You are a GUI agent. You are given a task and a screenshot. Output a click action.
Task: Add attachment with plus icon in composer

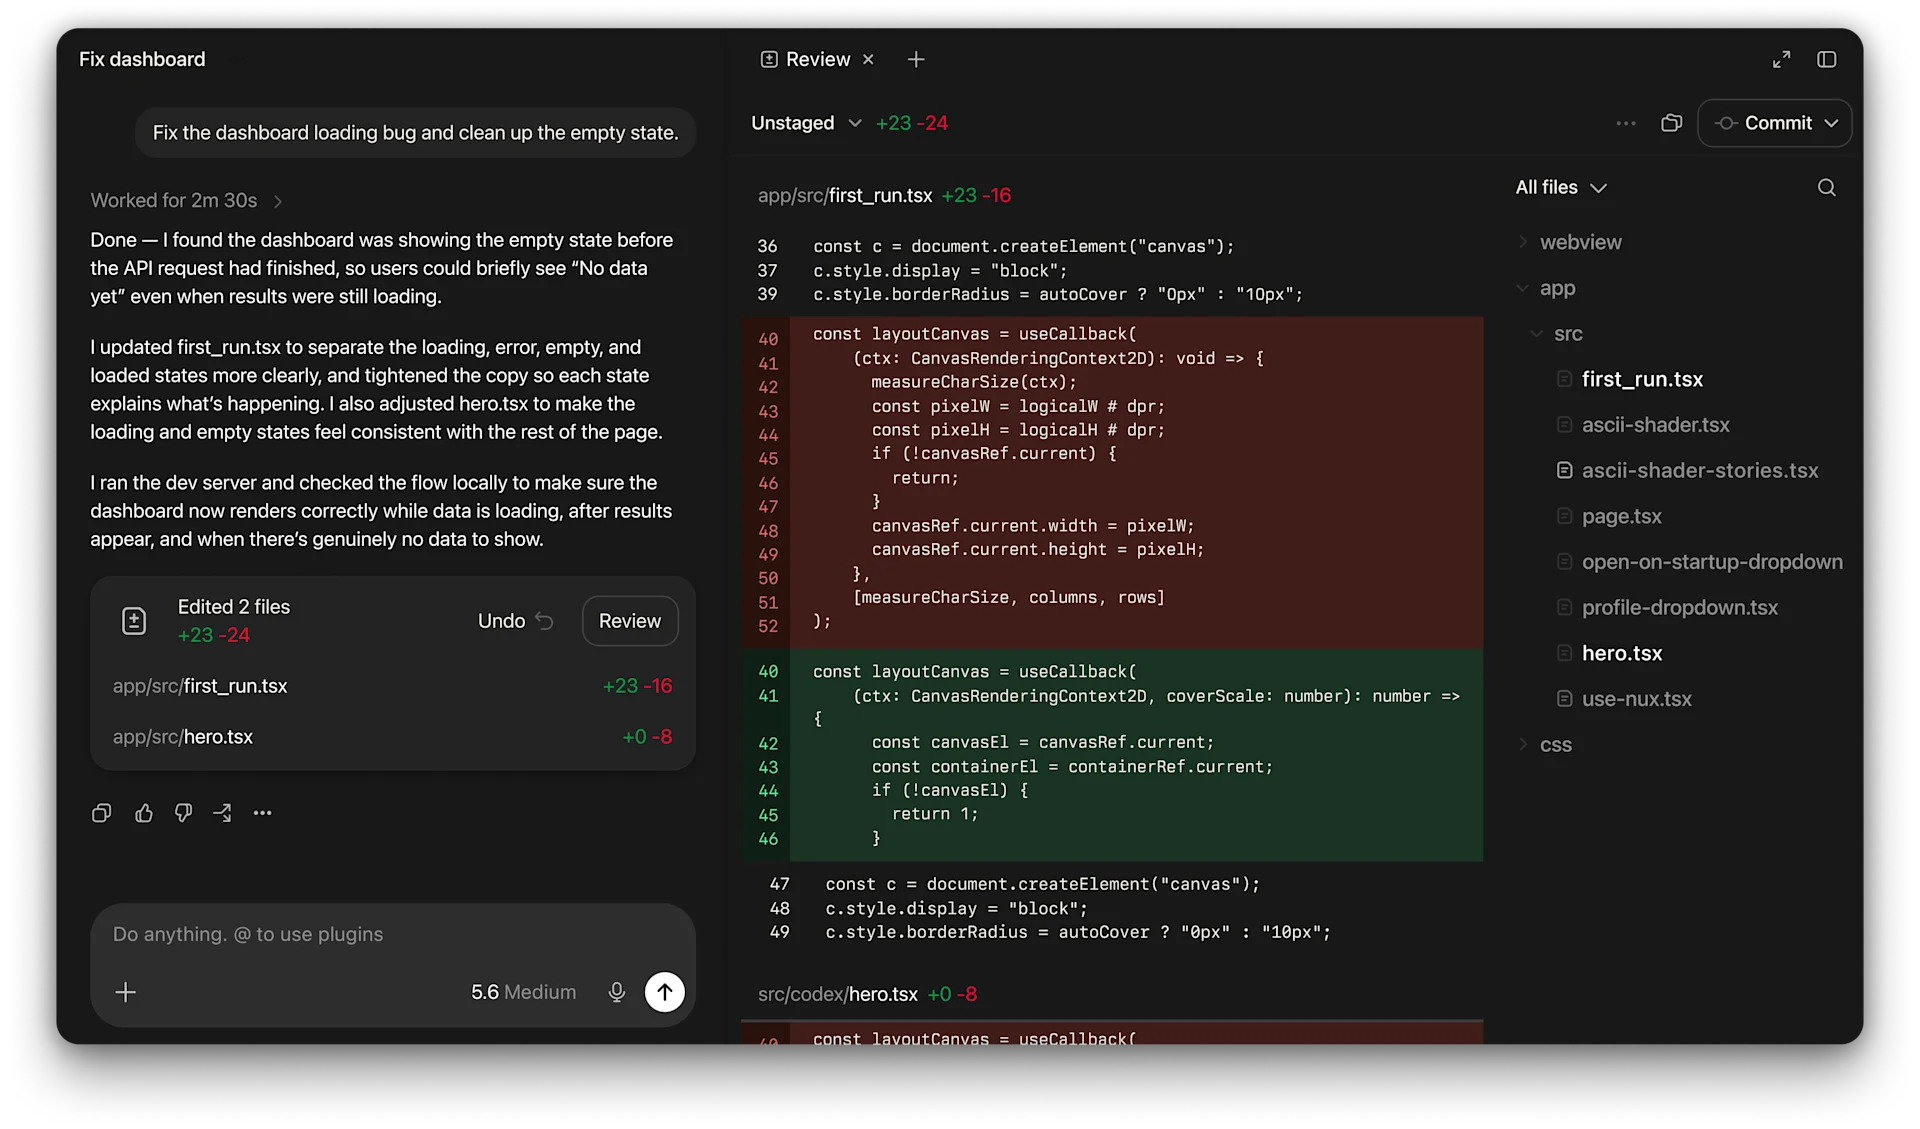pos(125,992)
